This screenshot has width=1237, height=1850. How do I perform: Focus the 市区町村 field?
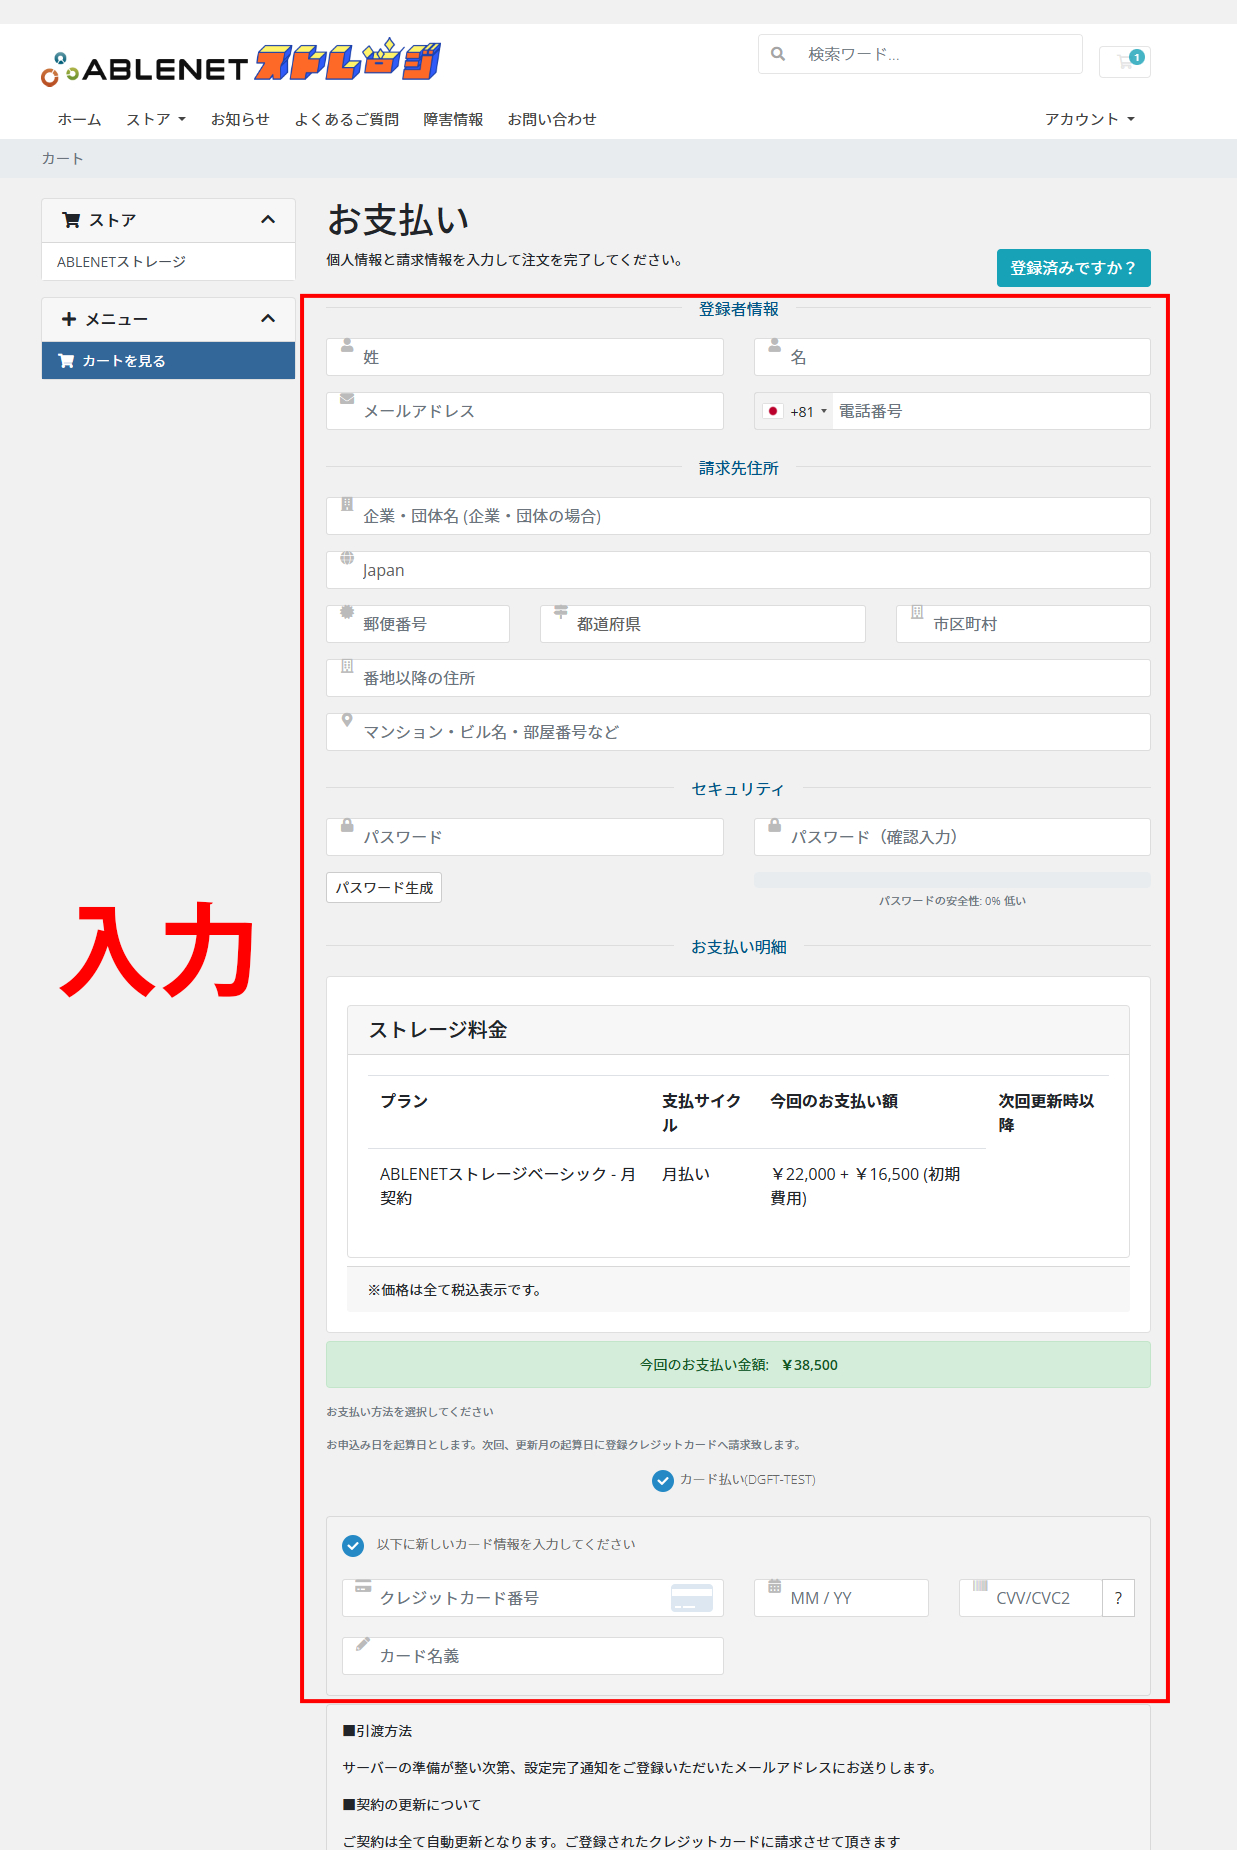point(1023,624)
